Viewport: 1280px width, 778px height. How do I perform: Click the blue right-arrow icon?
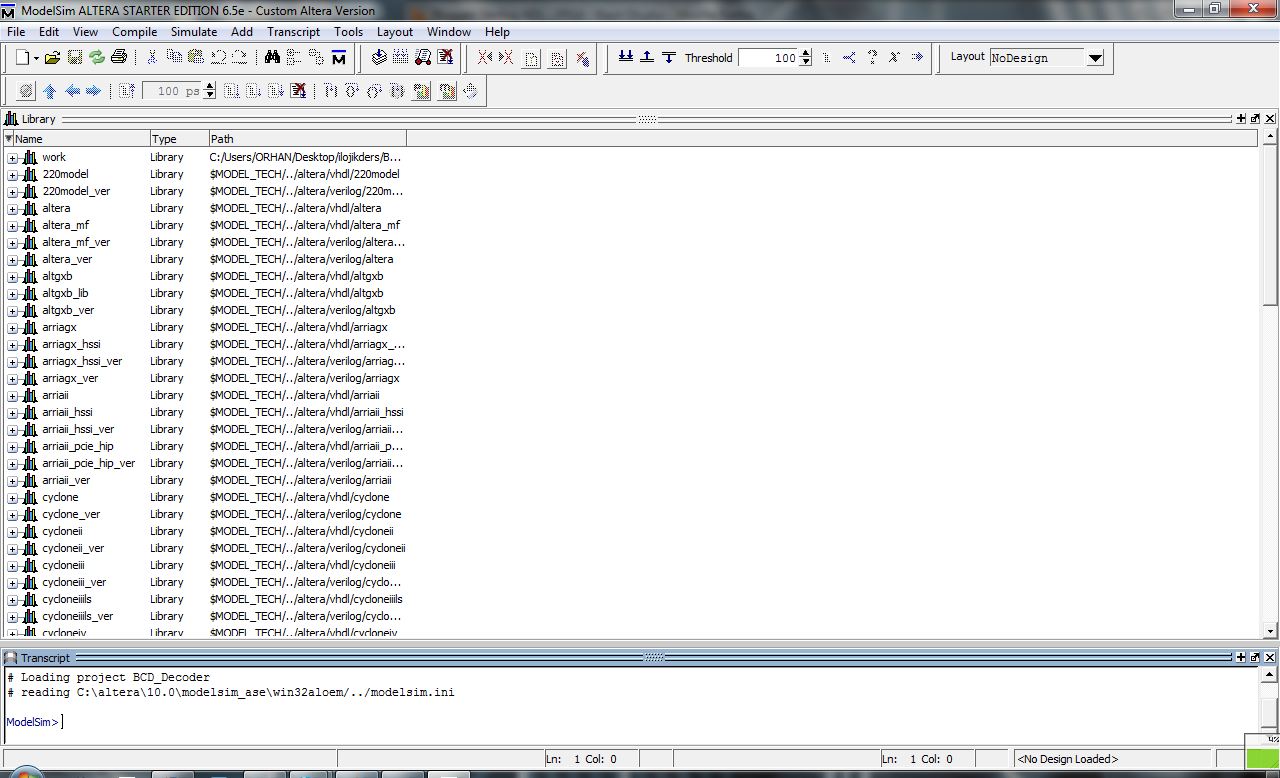click(x=93, y=91)
